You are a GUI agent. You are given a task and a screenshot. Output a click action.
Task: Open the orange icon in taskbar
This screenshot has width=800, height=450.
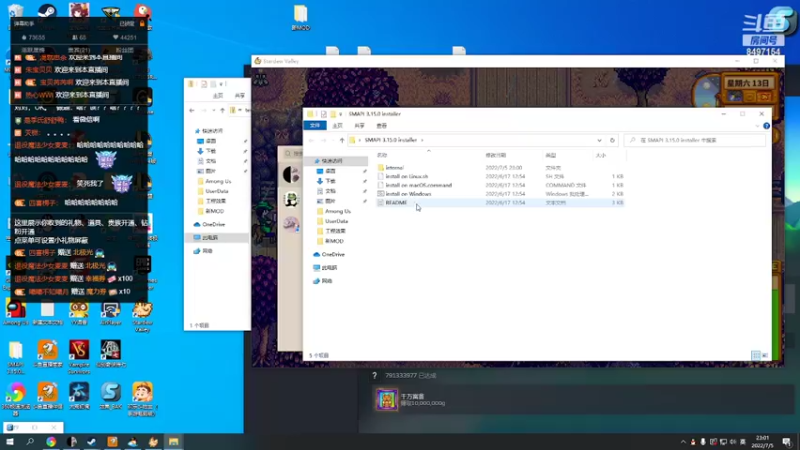(112, 442)
